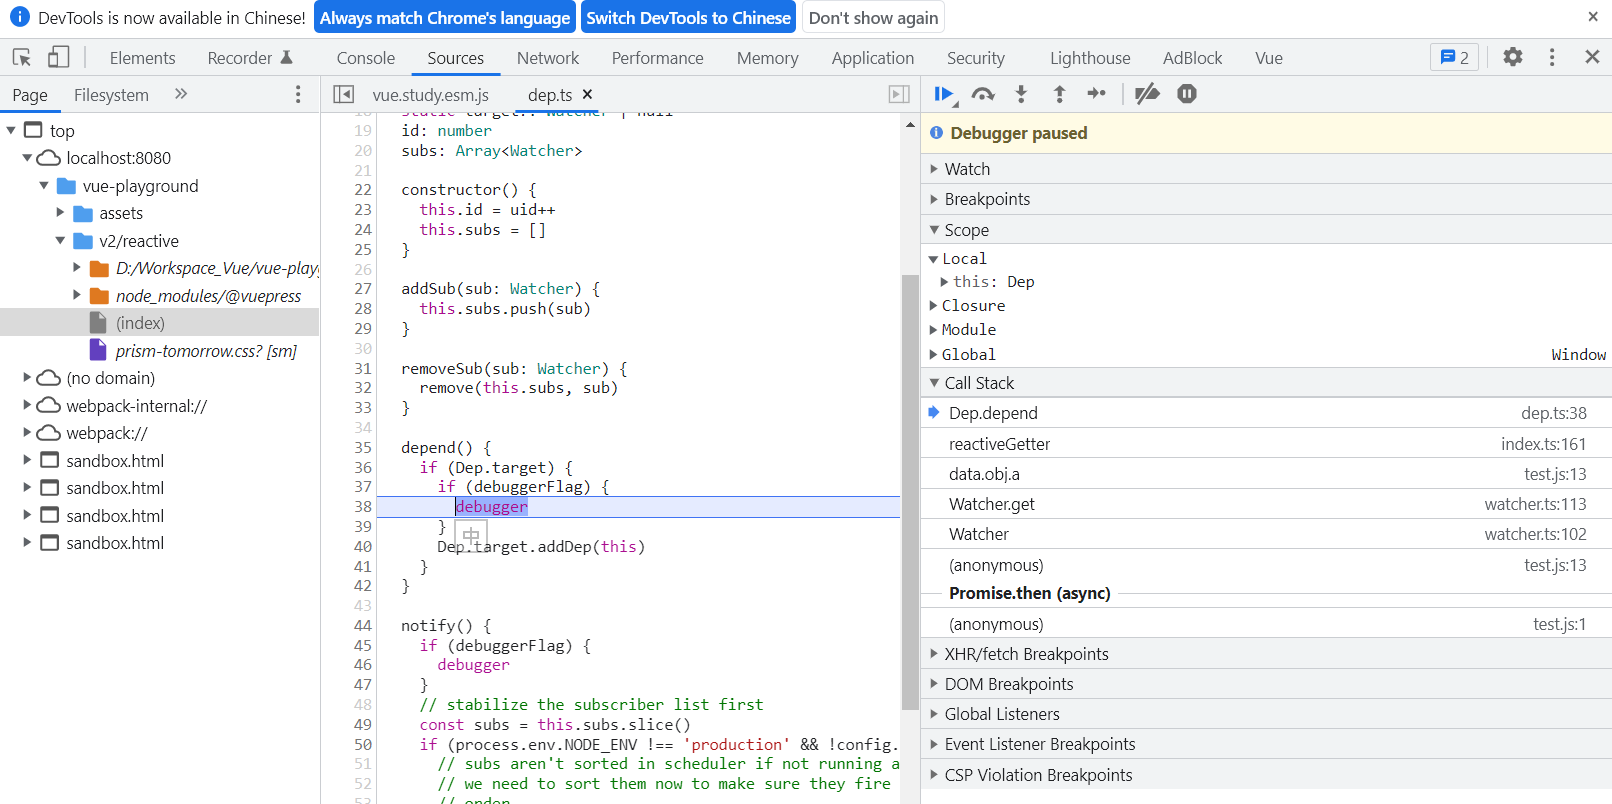Open the inspect element picker tool
This screenshot has width=1612, height=804.
click(x=22, y=58)
